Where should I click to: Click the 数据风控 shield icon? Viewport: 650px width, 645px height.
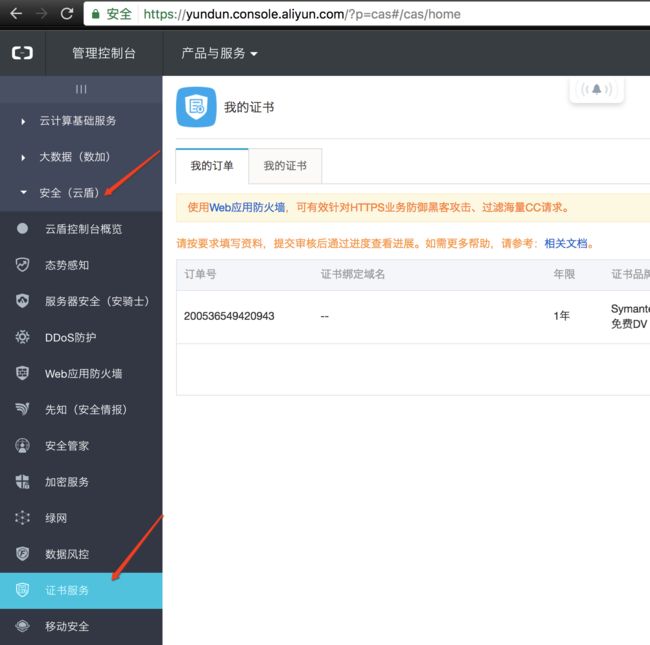pos(22,554)
